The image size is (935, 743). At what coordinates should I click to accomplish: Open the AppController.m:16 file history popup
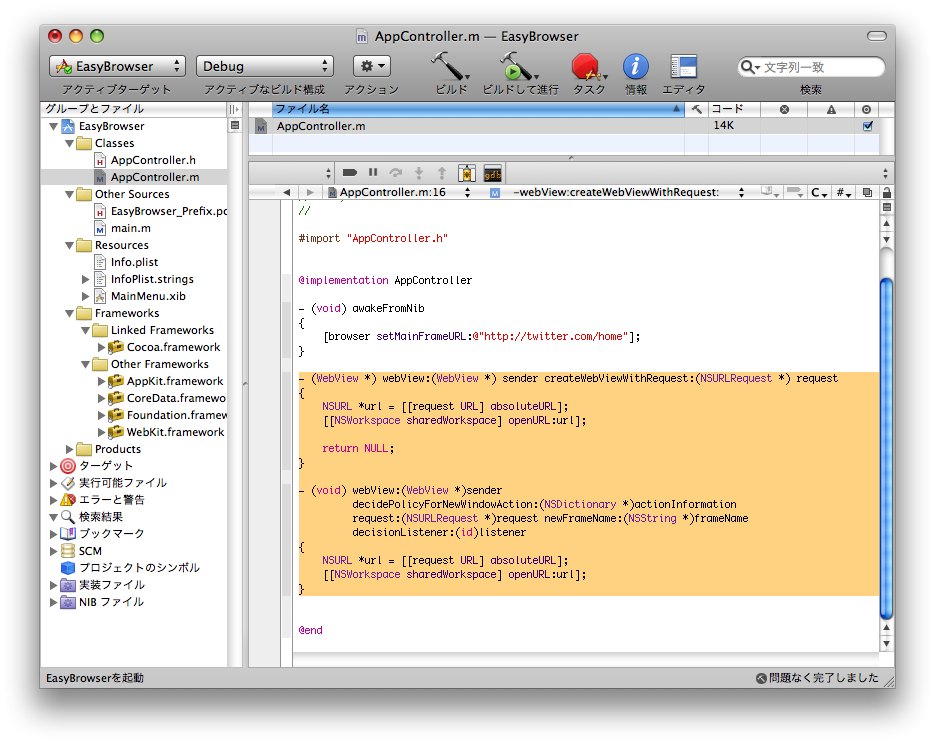pyautogui.click(x=399, y=192)
